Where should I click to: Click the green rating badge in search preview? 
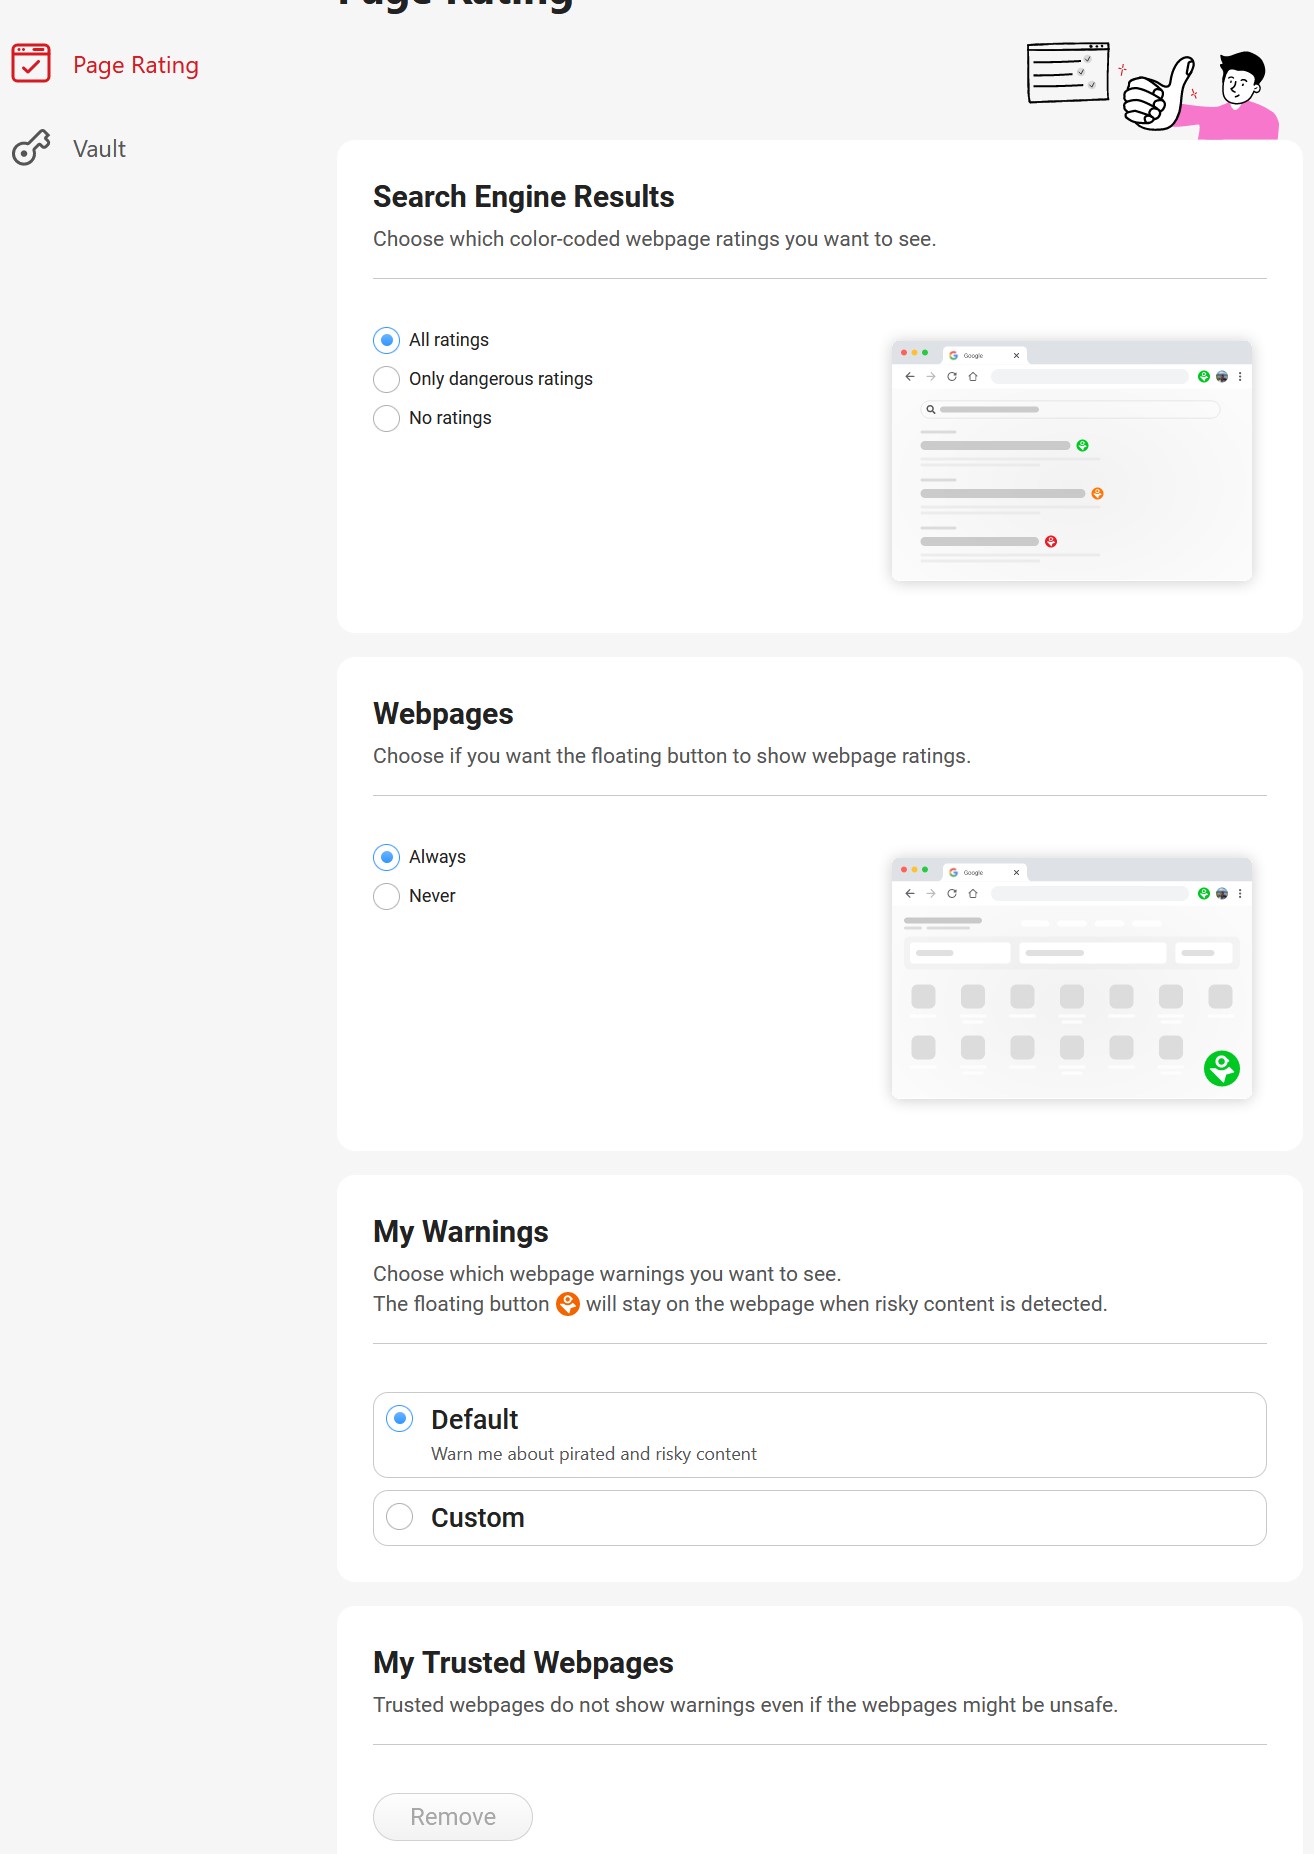point(1082,445)
